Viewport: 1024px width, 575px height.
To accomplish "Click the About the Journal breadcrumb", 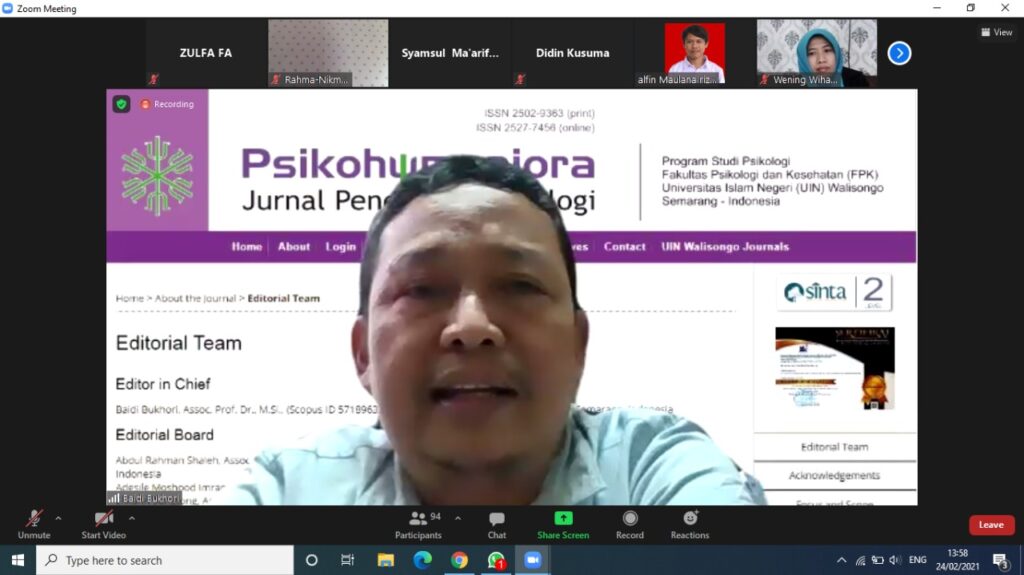I will coord(195,298).
